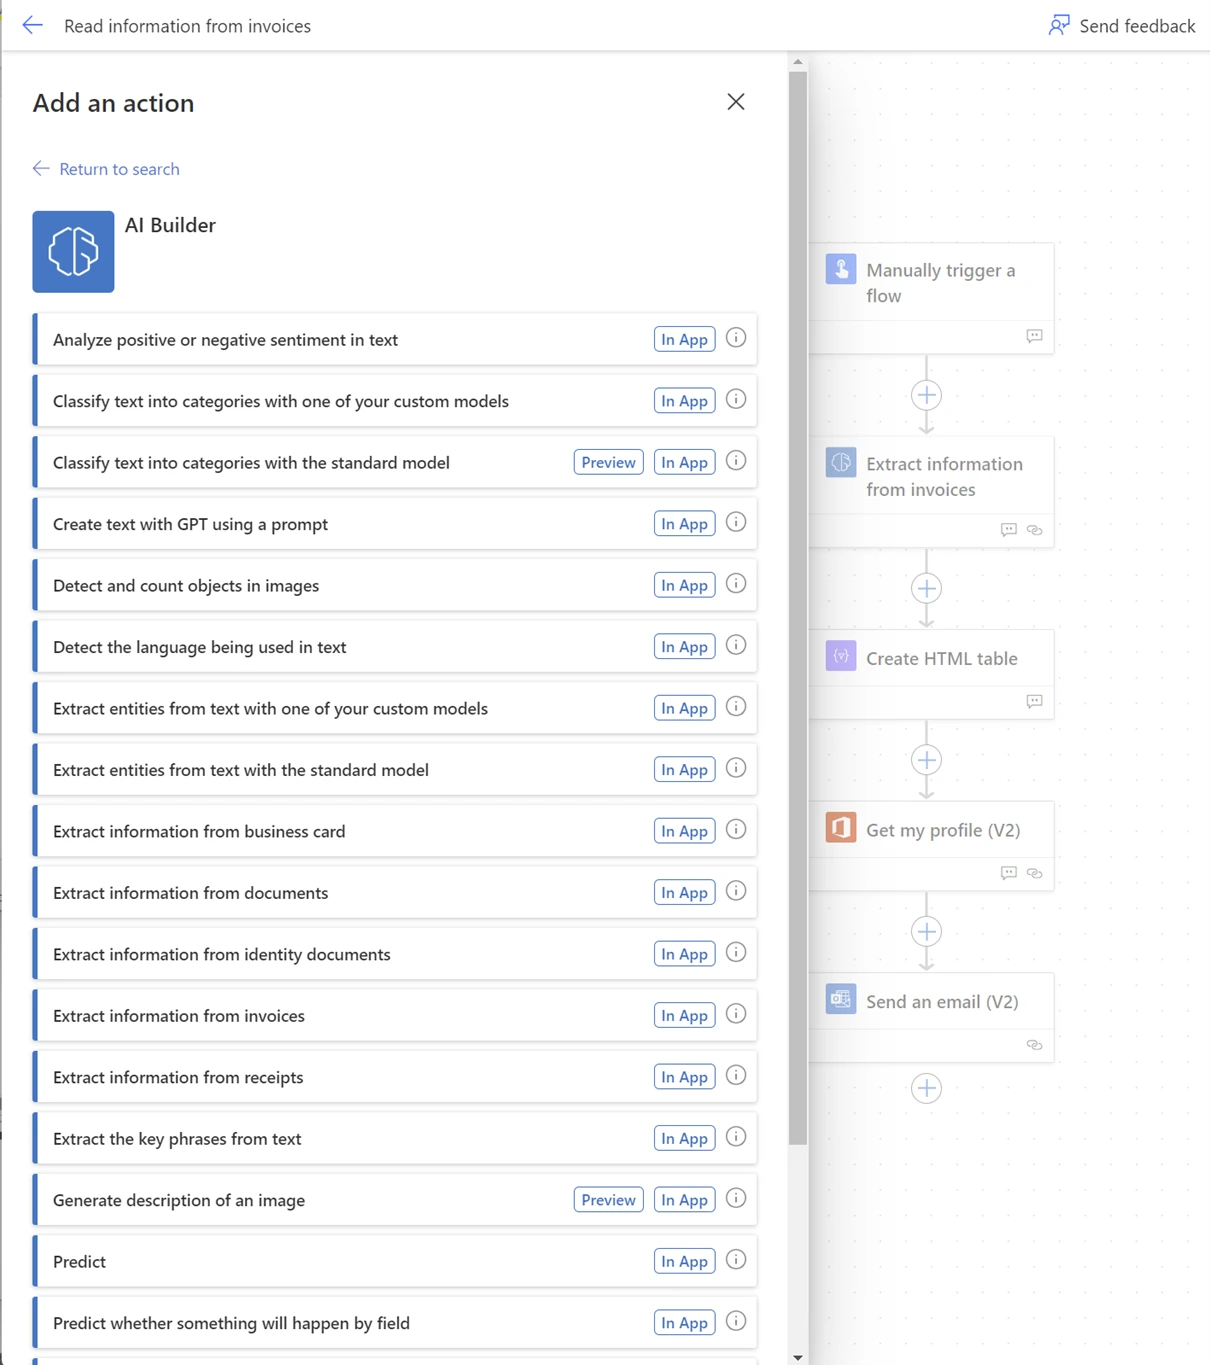Show info for Analyze sentiment action
Viewport: 1210px width, 1365px height.
(735, 339)
